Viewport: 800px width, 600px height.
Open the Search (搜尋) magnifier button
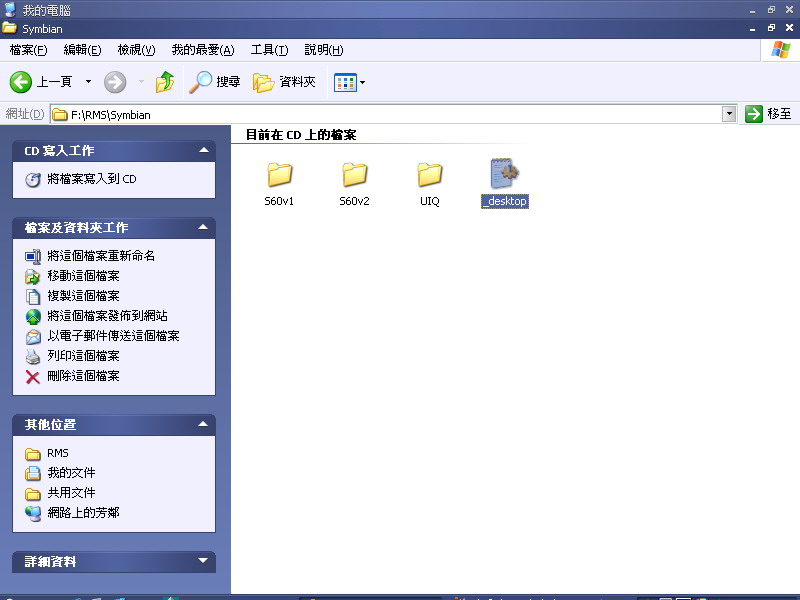point(215,82)
